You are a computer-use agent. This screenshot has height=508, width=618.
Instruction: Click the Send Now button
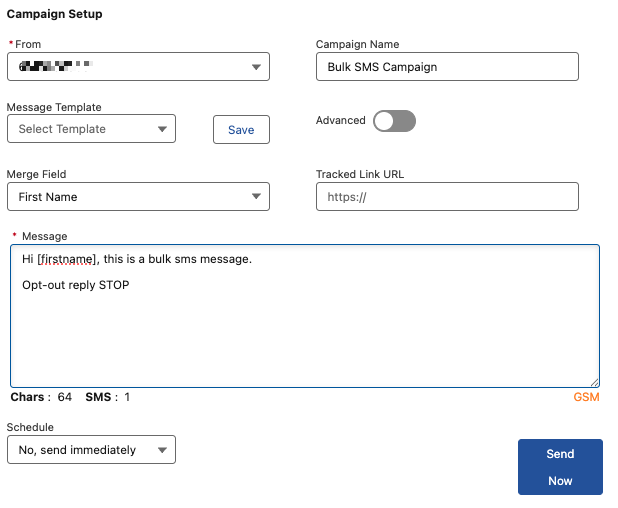pos(560,467)
